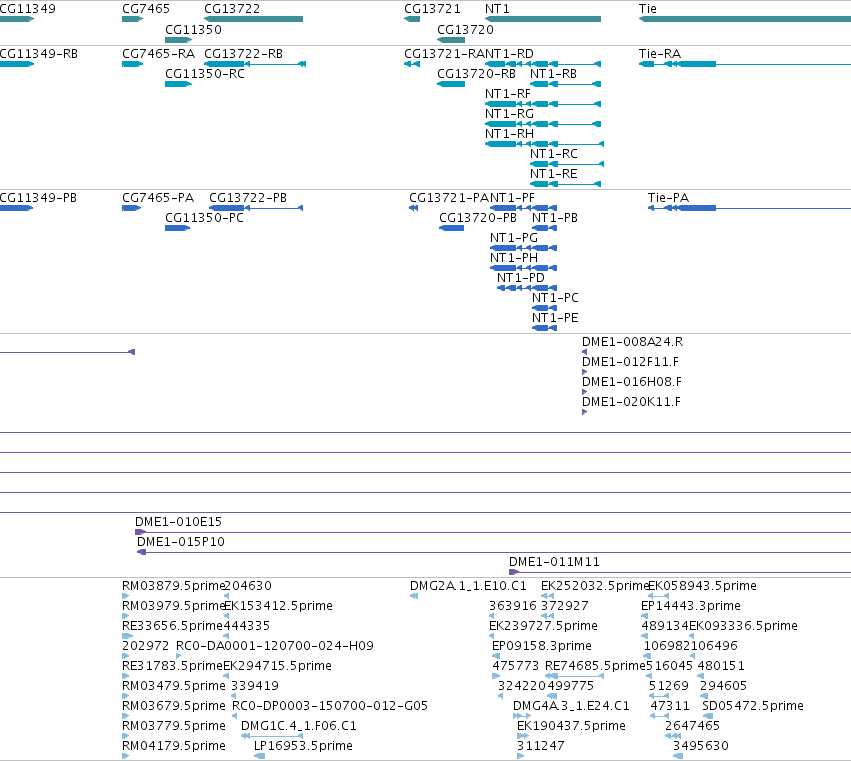Click EST DMG2A.1_1.E10.C1 label
Screen dimensions: 851x761
click(x=468, y=586)
